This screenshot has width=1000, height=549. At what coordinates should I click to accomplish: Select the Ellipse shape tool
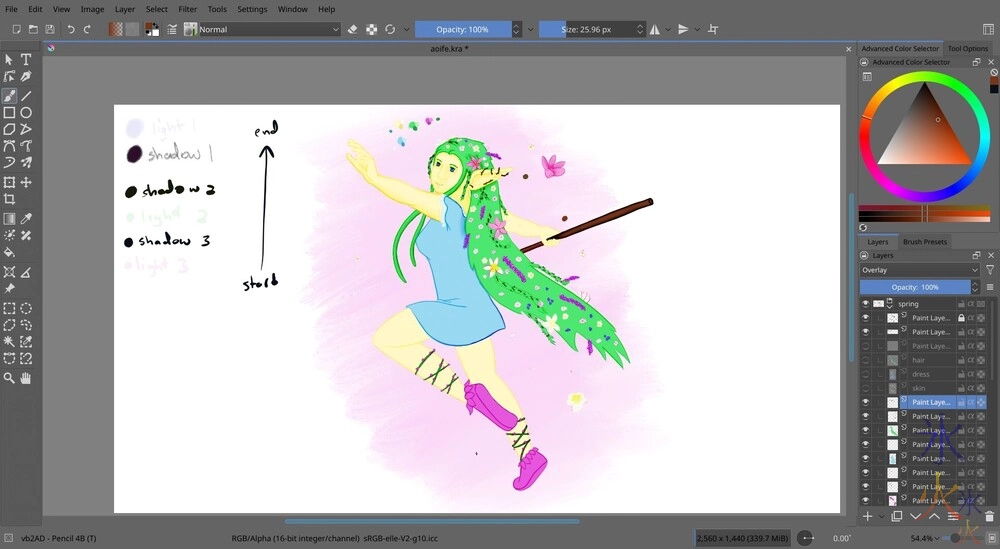26,113
